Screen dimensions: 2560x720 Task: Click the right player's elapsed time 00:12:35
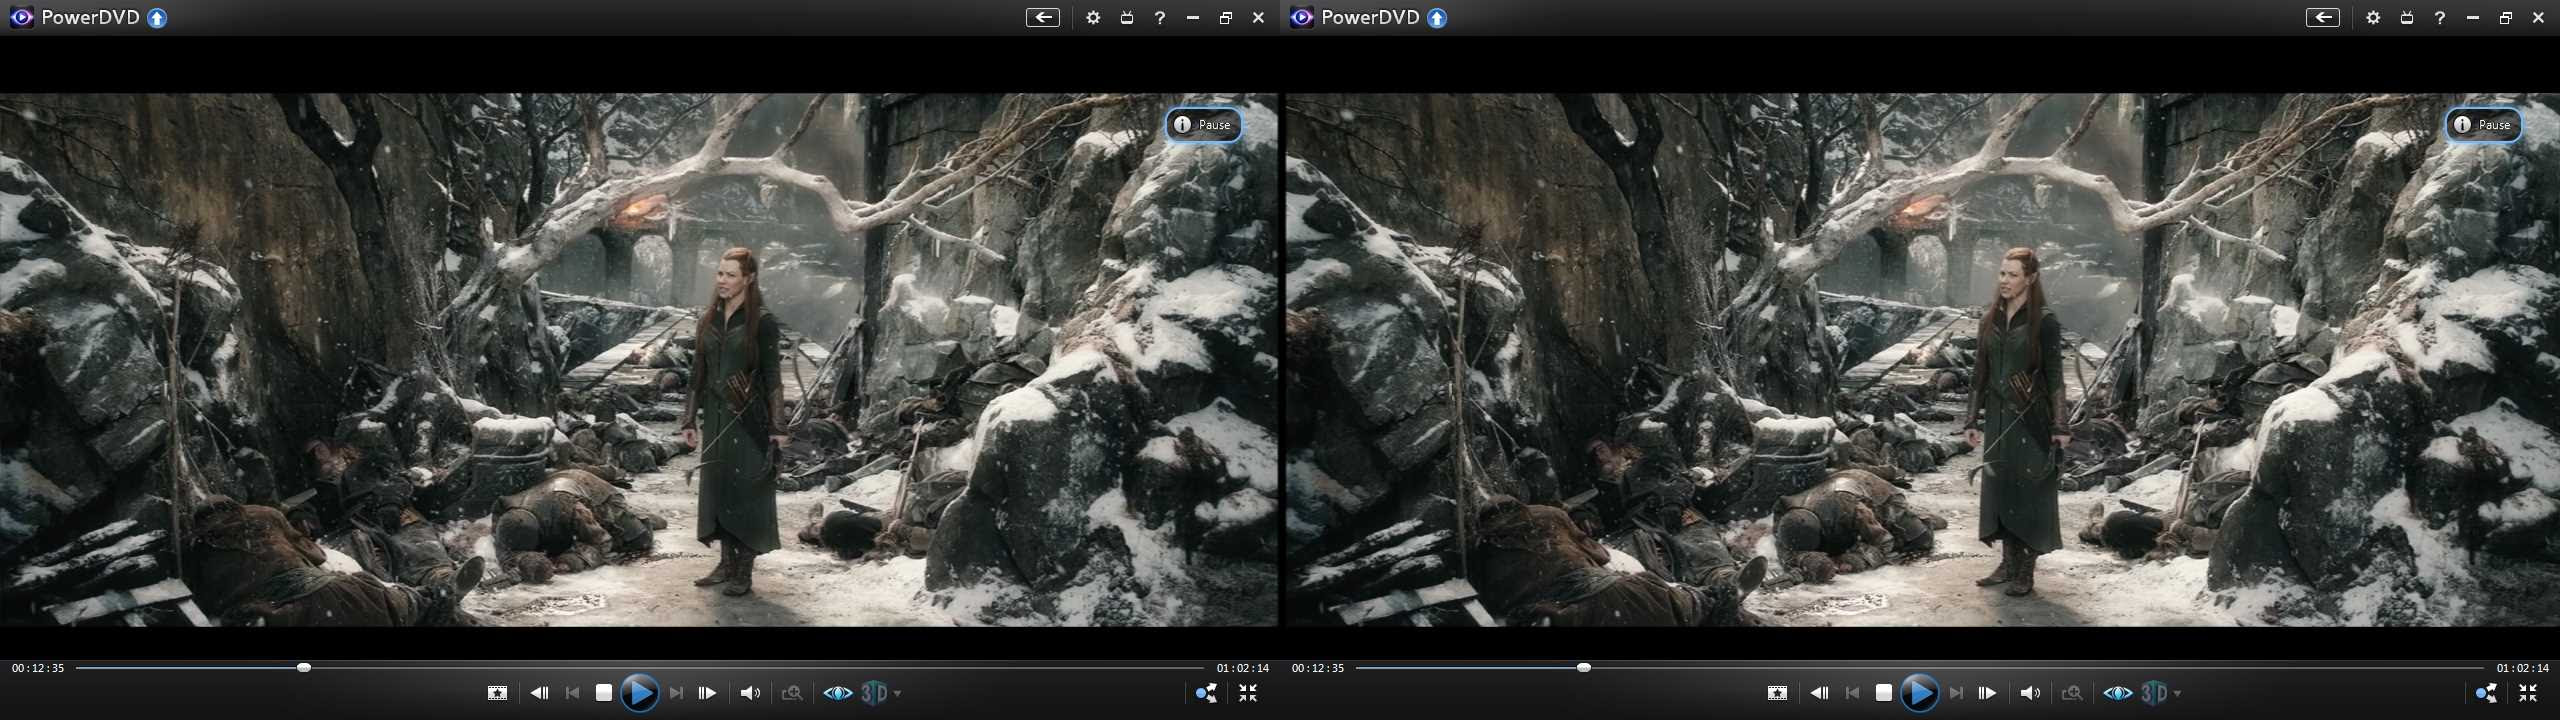[1318, 668]
